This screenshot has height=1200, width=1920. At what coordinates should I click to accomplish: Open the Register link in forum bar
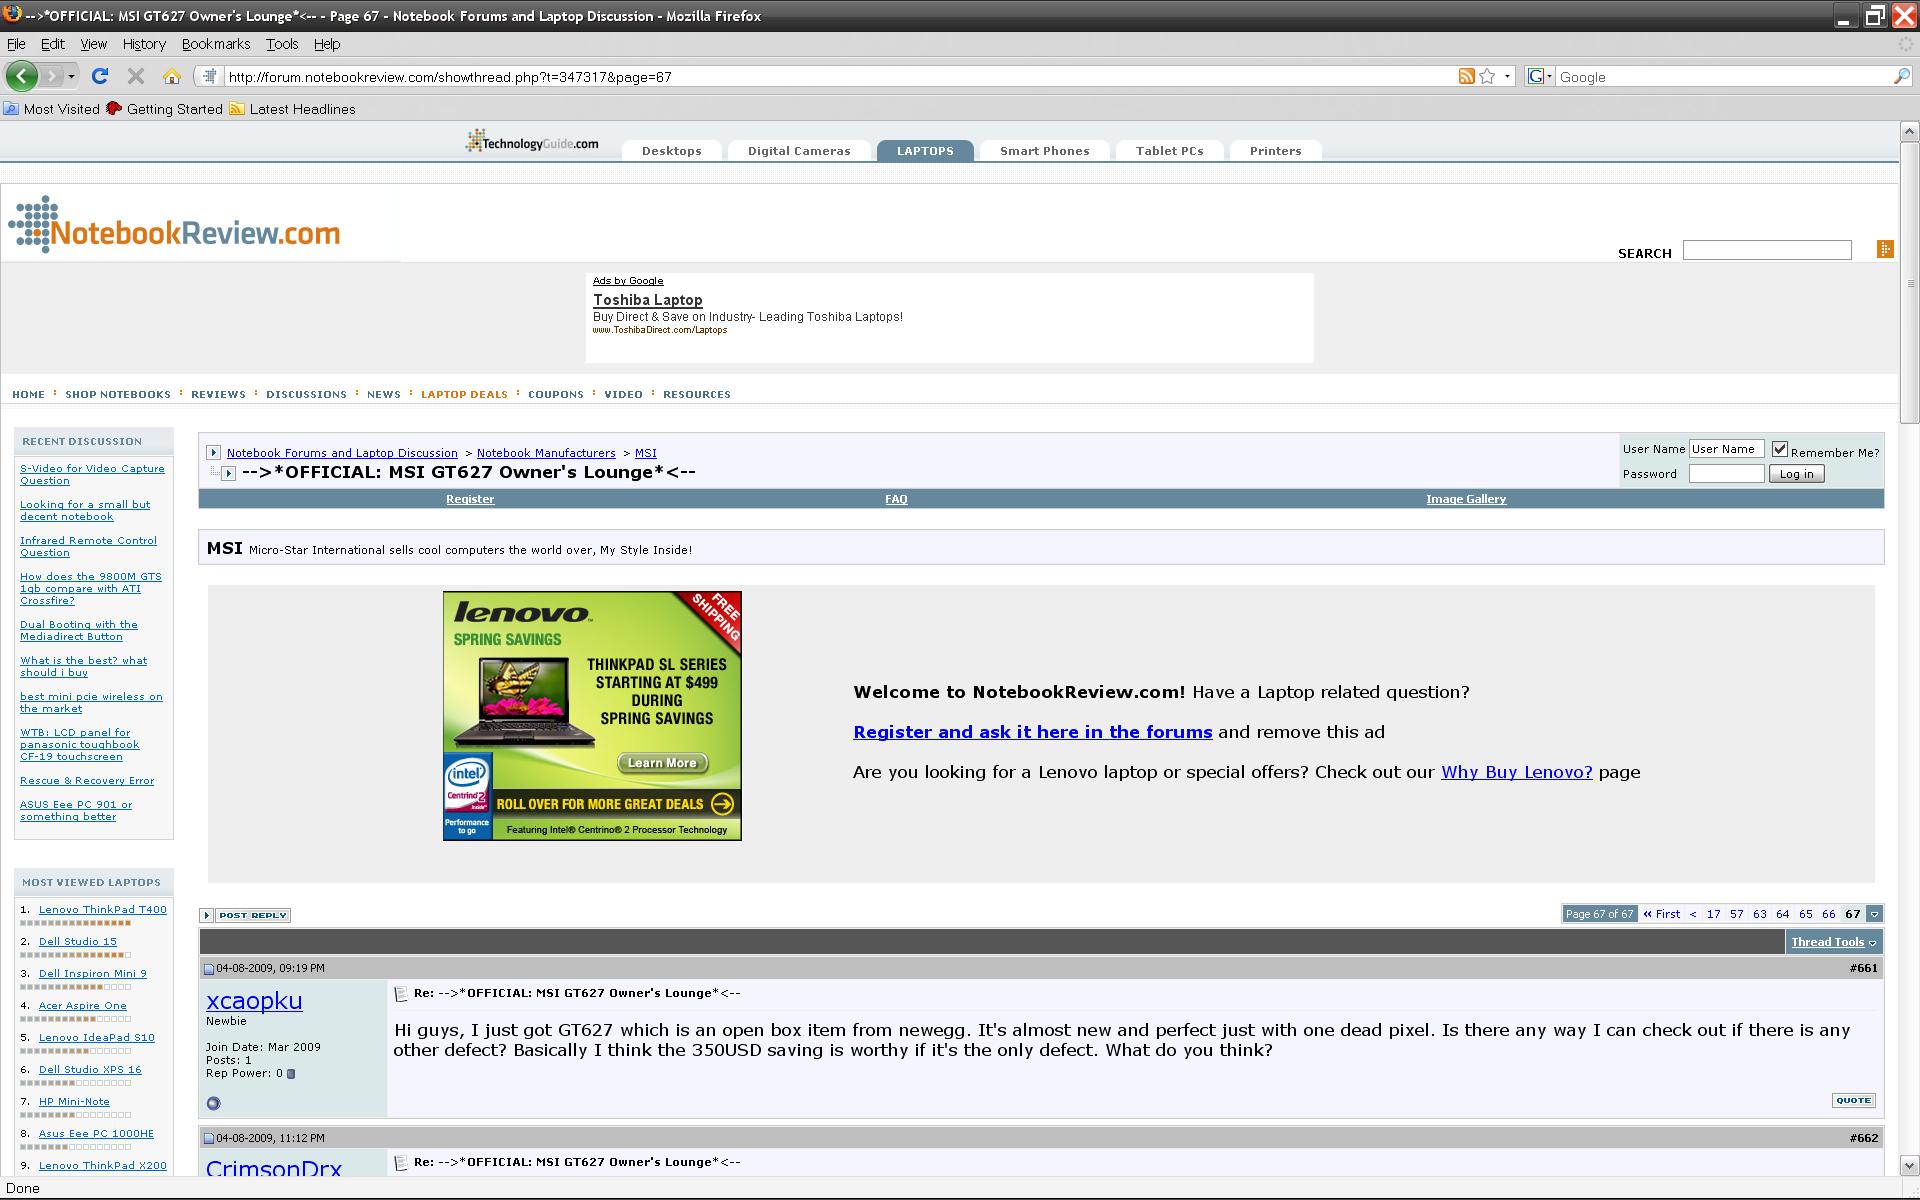point(470,499)
